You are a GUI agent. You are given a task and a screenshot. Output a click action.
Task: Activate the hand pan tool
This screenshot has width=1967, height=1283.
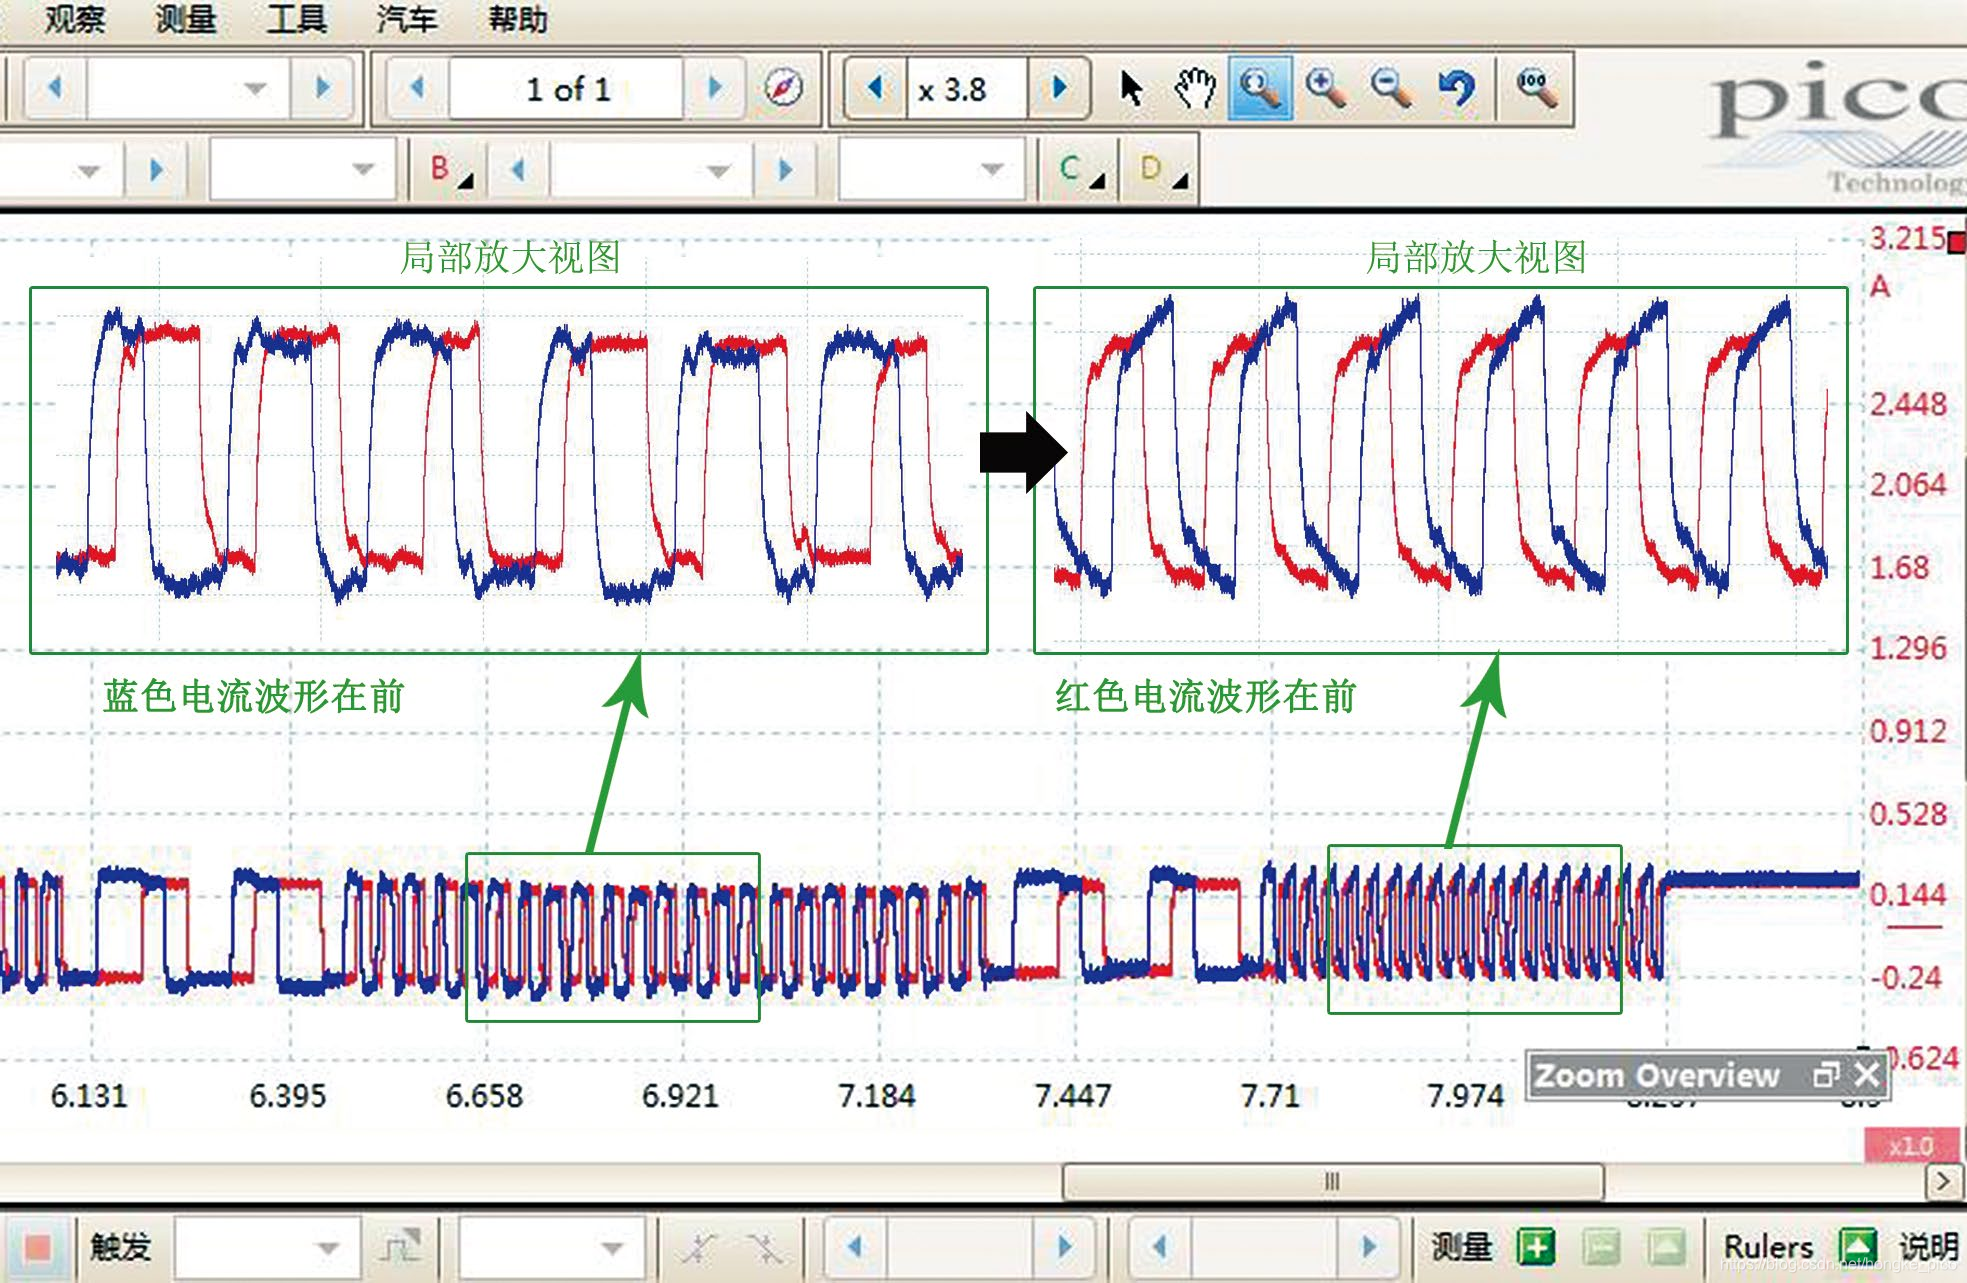pos(1194,89)
